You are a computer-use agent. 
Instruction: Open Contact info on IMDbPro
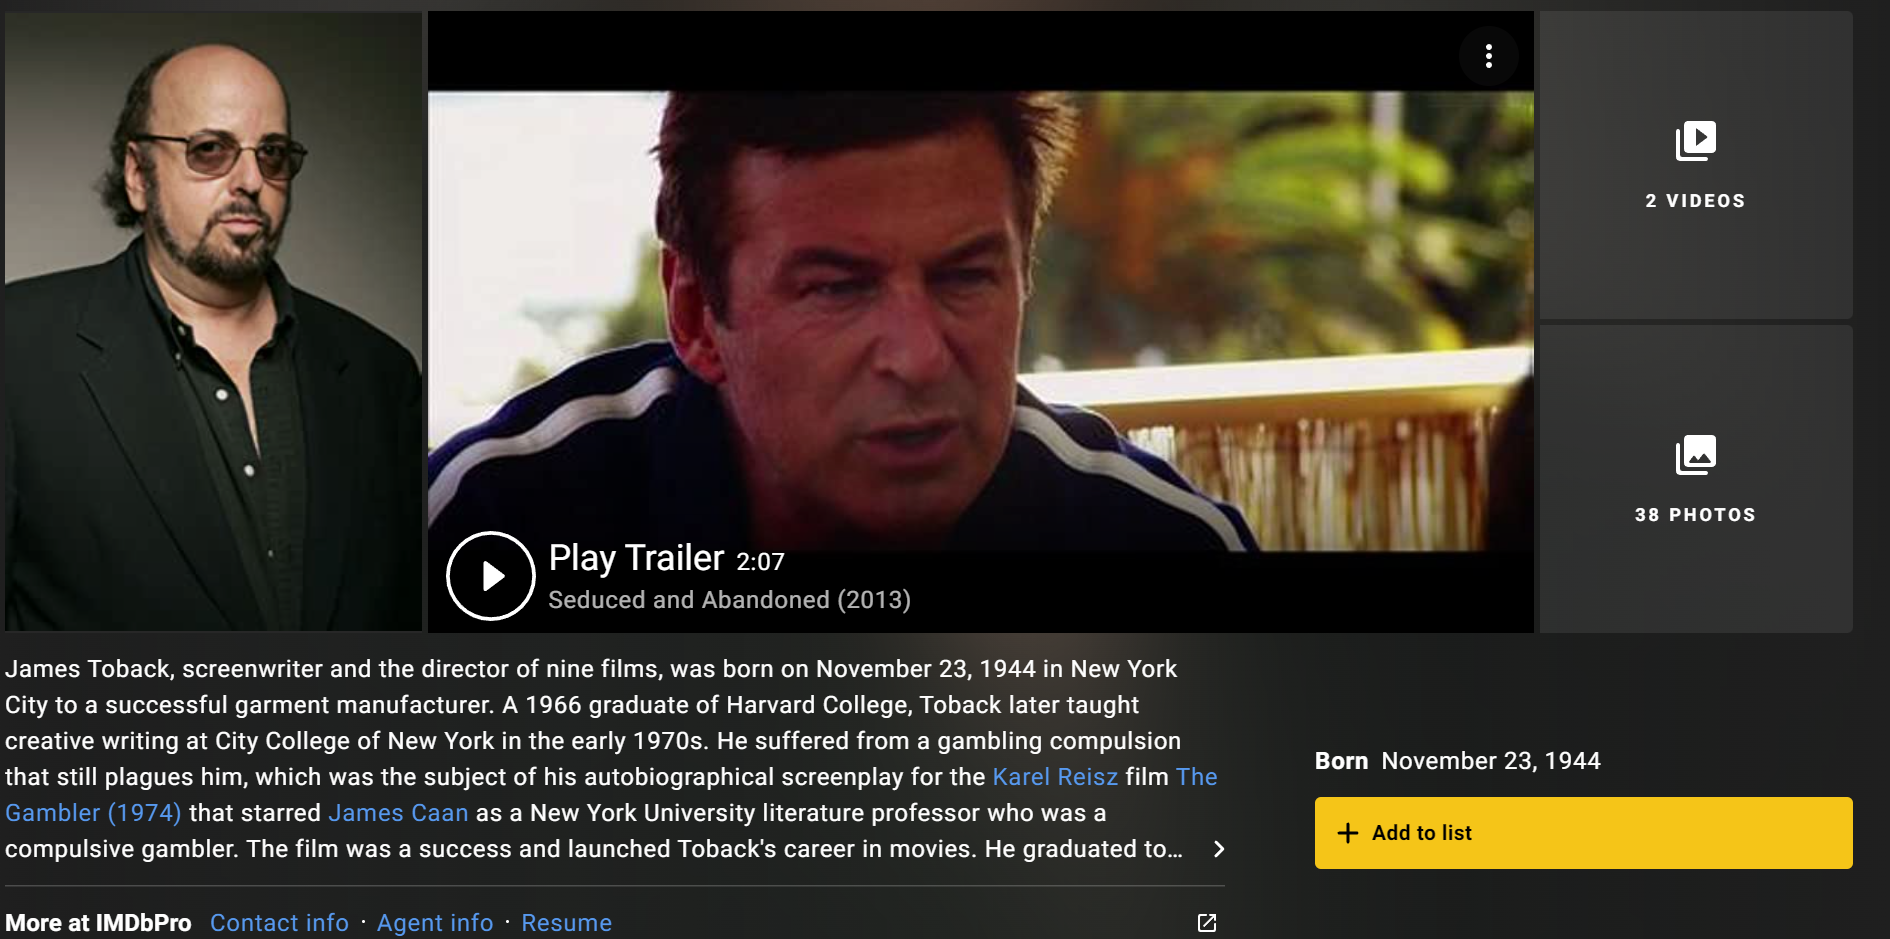coord(279,923)
